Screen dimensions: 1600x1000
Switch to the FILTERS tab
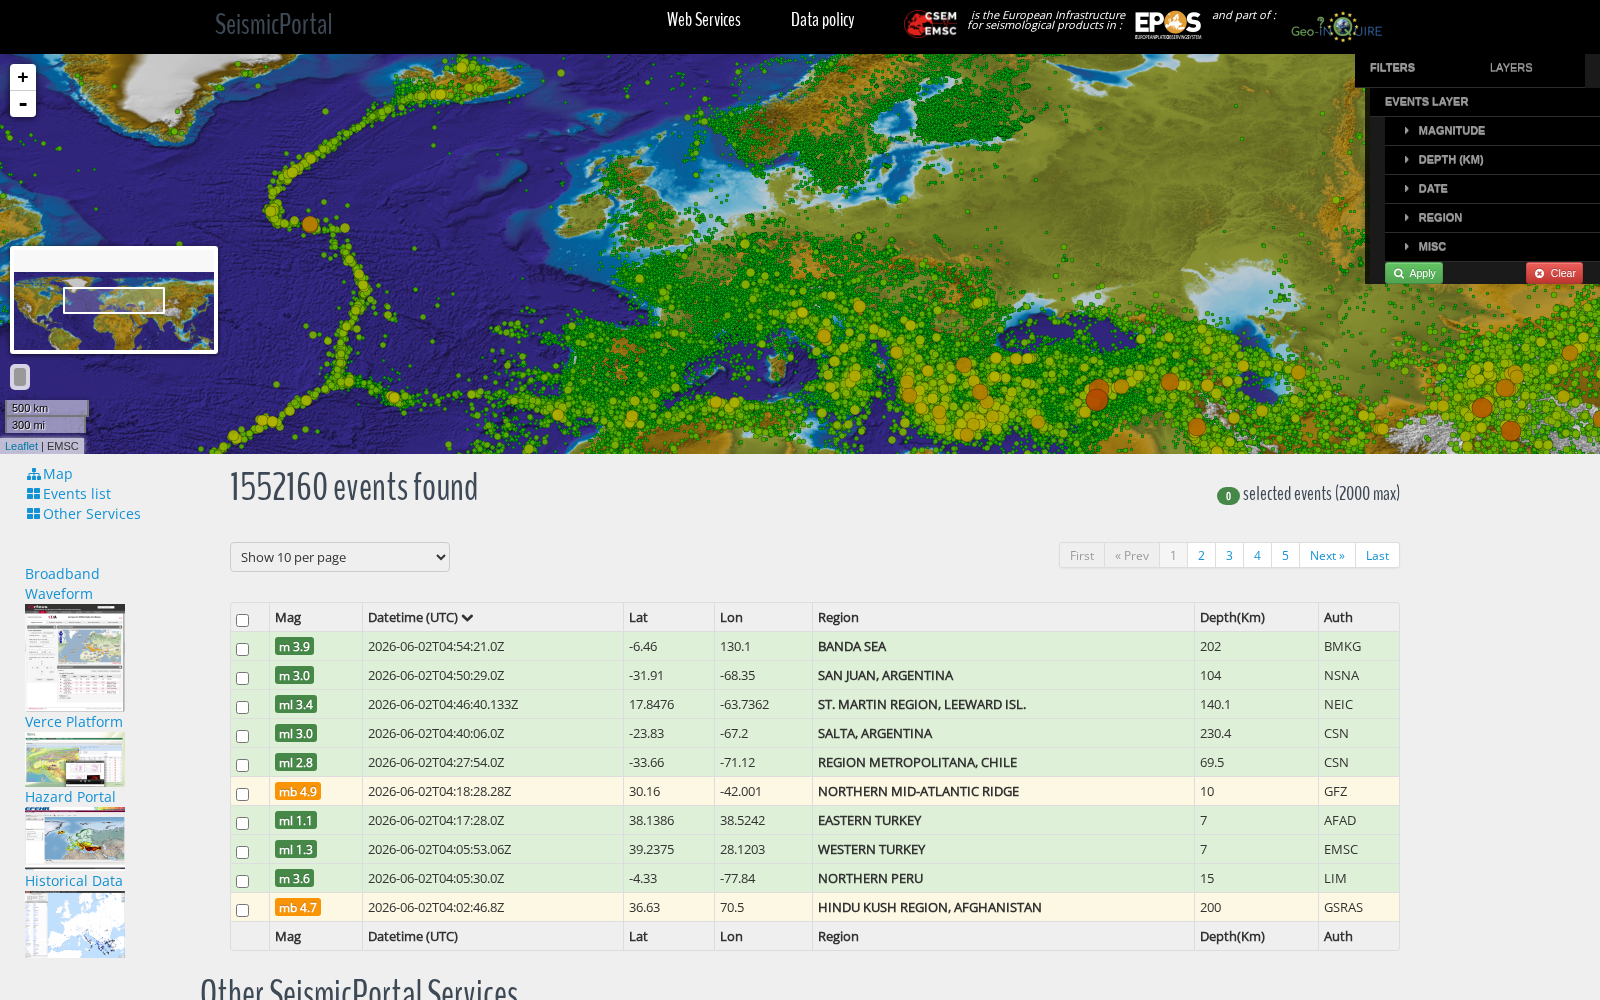tap(1392, 68)
